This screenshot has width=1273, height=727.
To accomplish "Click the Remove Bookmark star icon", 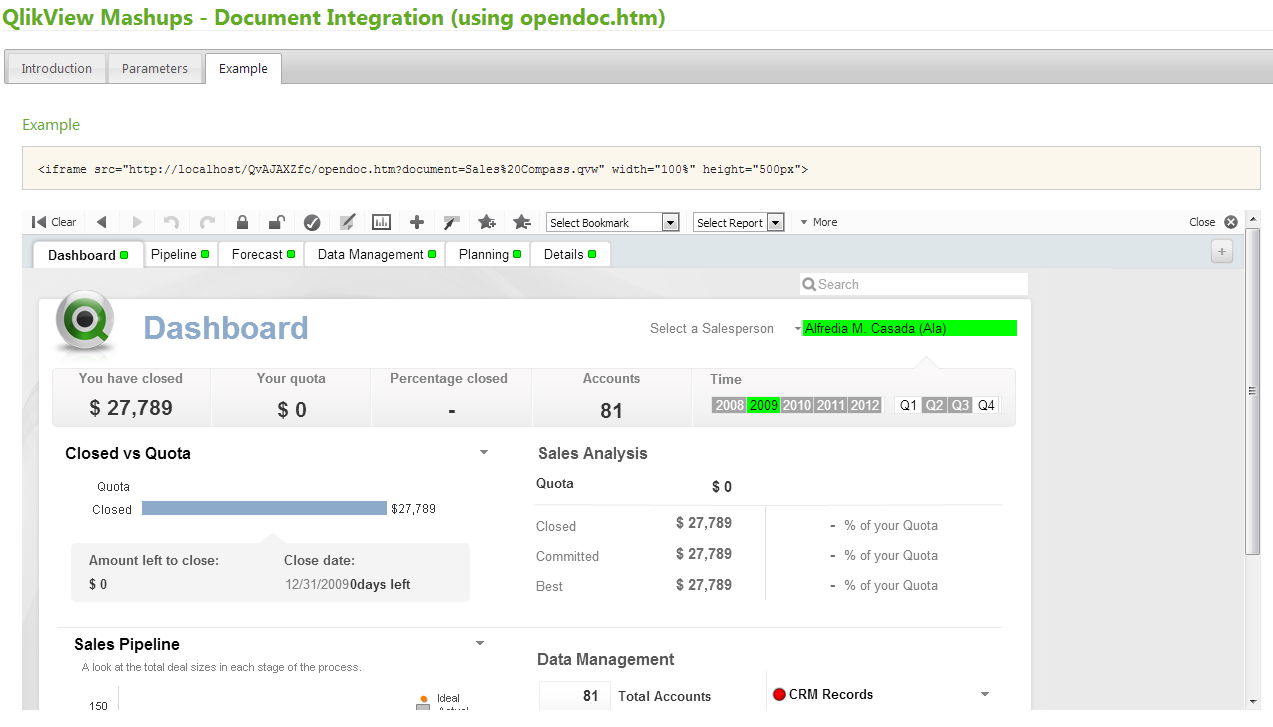I will point(521,222).
